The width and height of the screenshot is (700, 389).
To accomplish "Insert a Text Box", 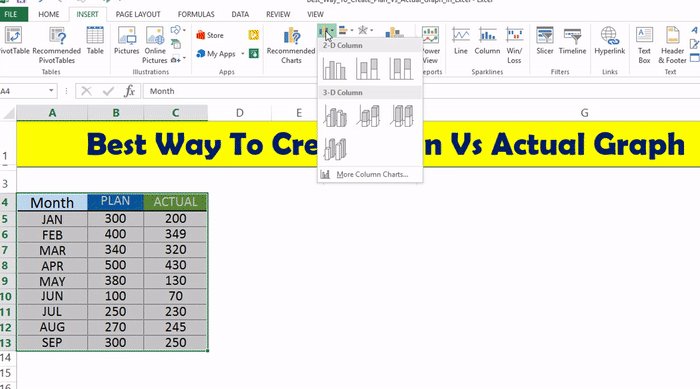I will [x=644, y=45].
